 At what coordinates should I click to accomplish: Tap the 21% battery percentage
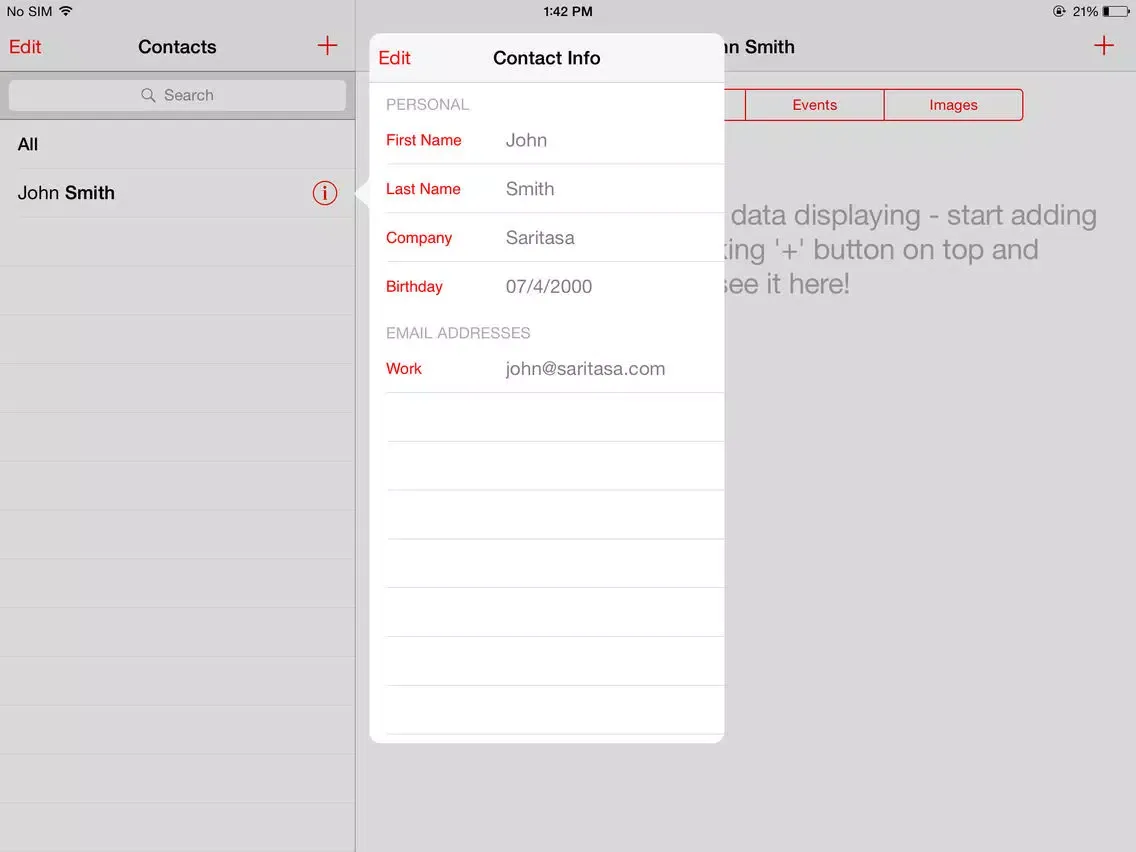coord(1085,11)
